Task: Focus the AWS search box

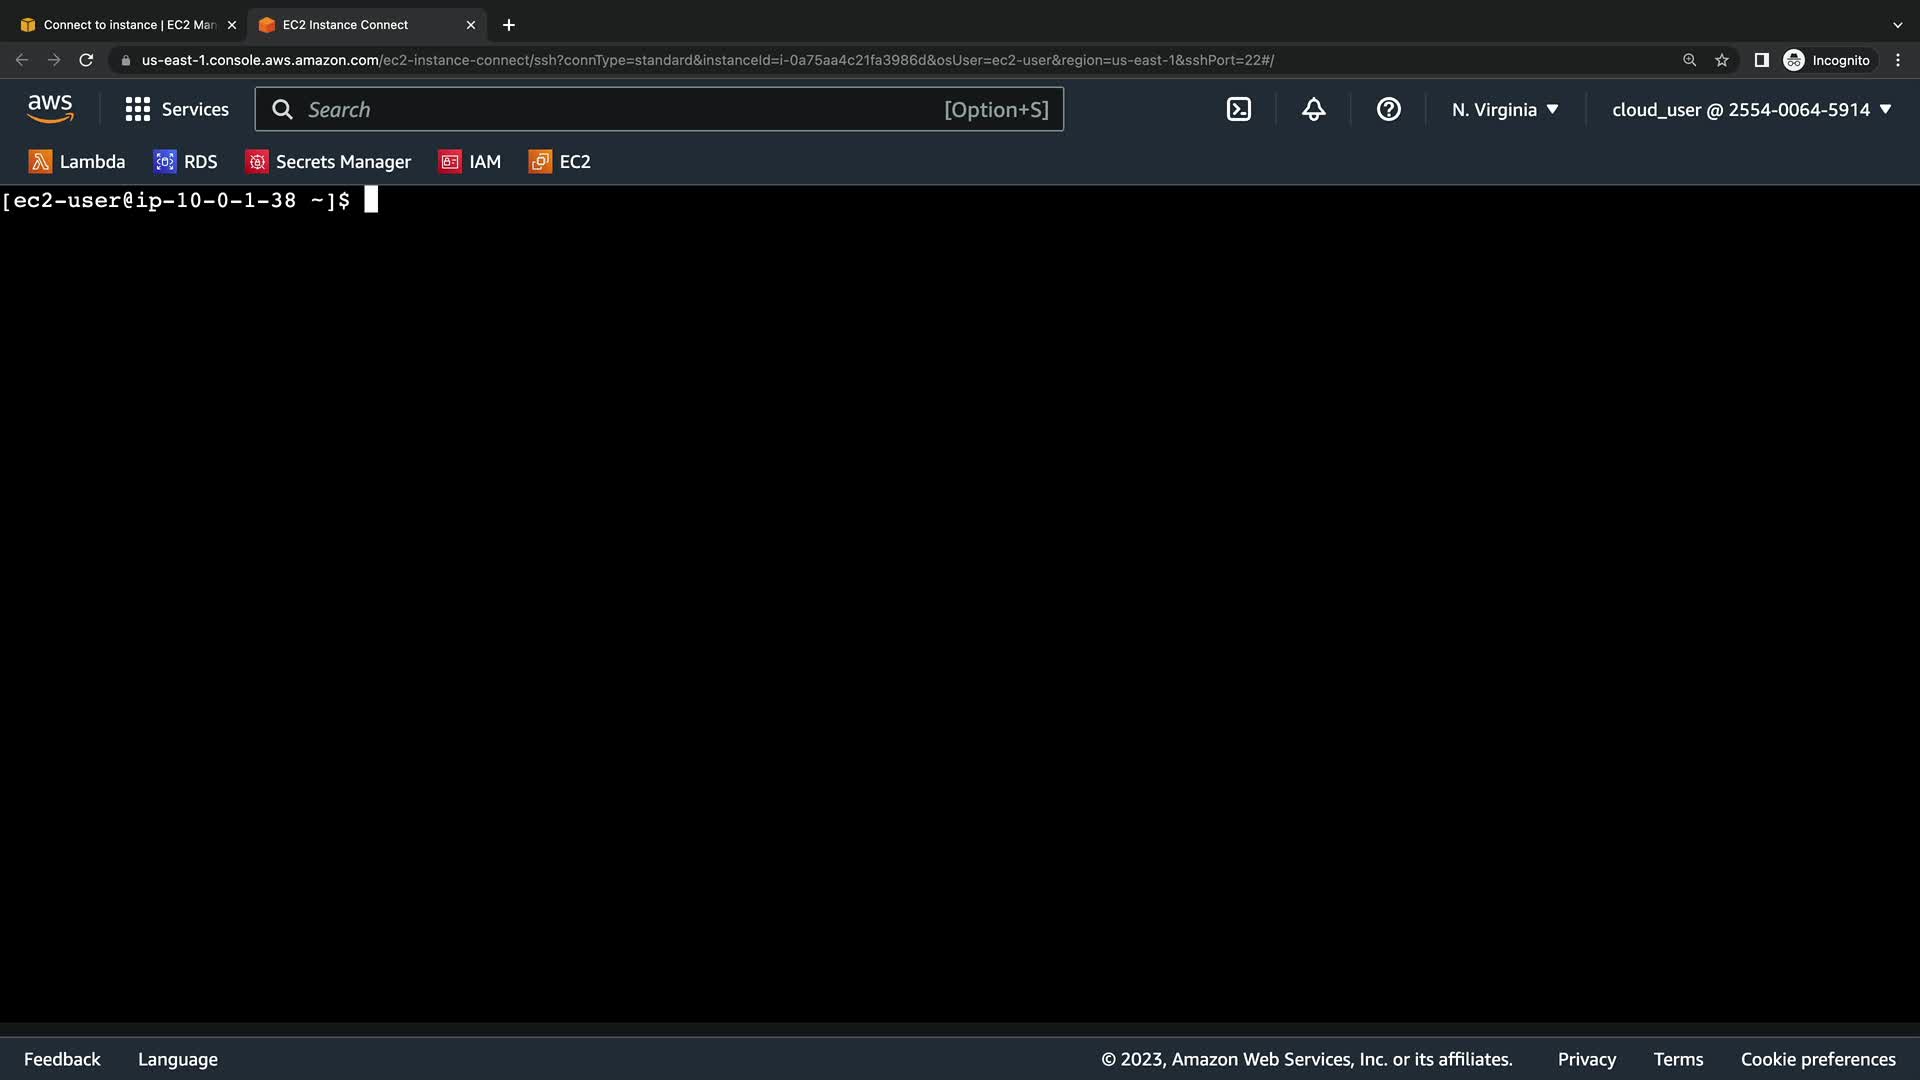Action: tap(620, 110)
